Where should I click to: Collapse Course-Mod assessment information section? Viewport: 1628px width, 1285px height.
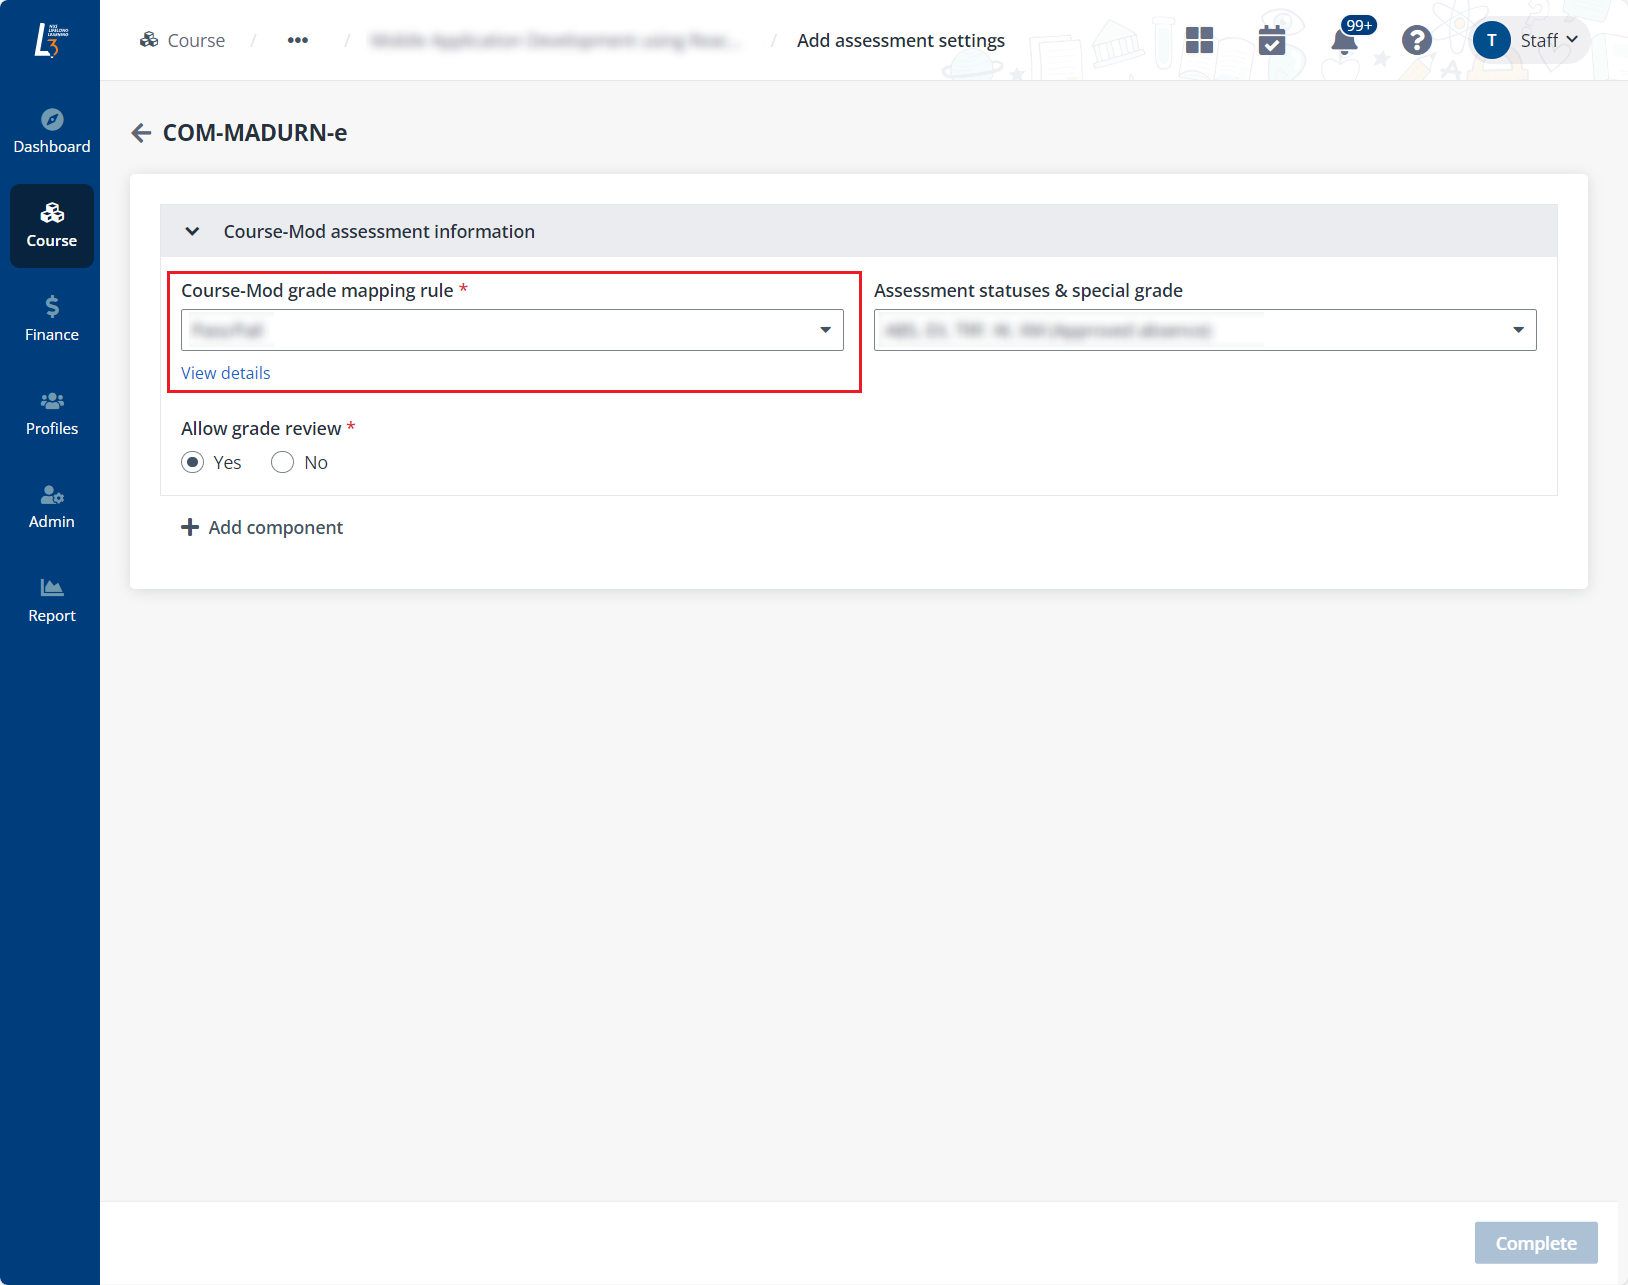coord(193,232)
